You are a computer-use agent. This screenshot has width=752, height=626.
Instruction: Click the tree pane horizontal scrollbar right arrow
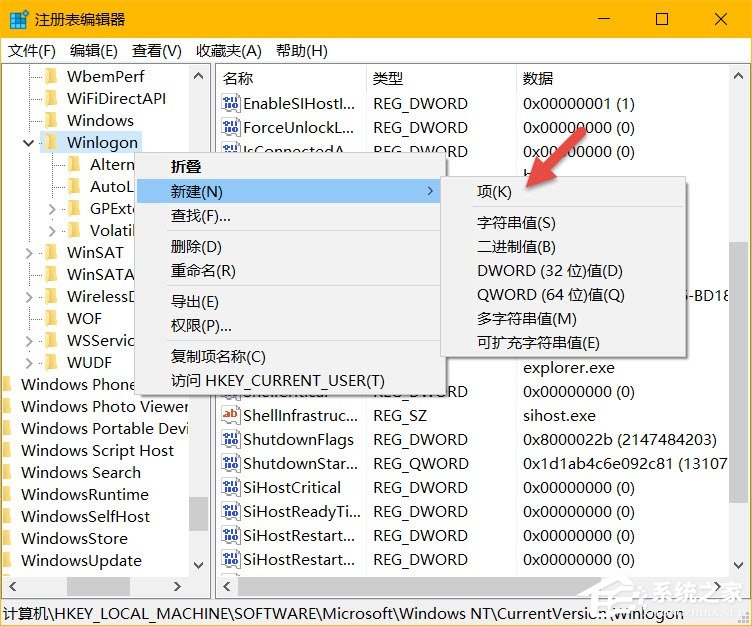178,587
